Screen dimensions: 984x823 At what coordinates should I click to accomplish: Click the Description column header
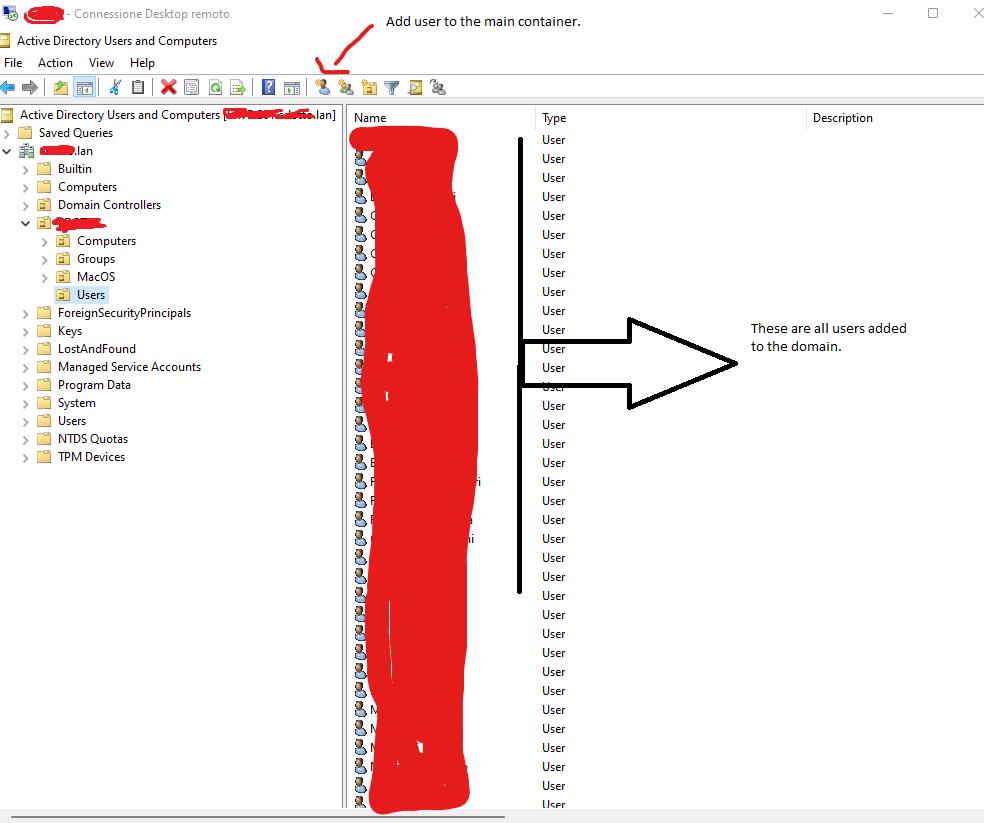tap(842, 118)
